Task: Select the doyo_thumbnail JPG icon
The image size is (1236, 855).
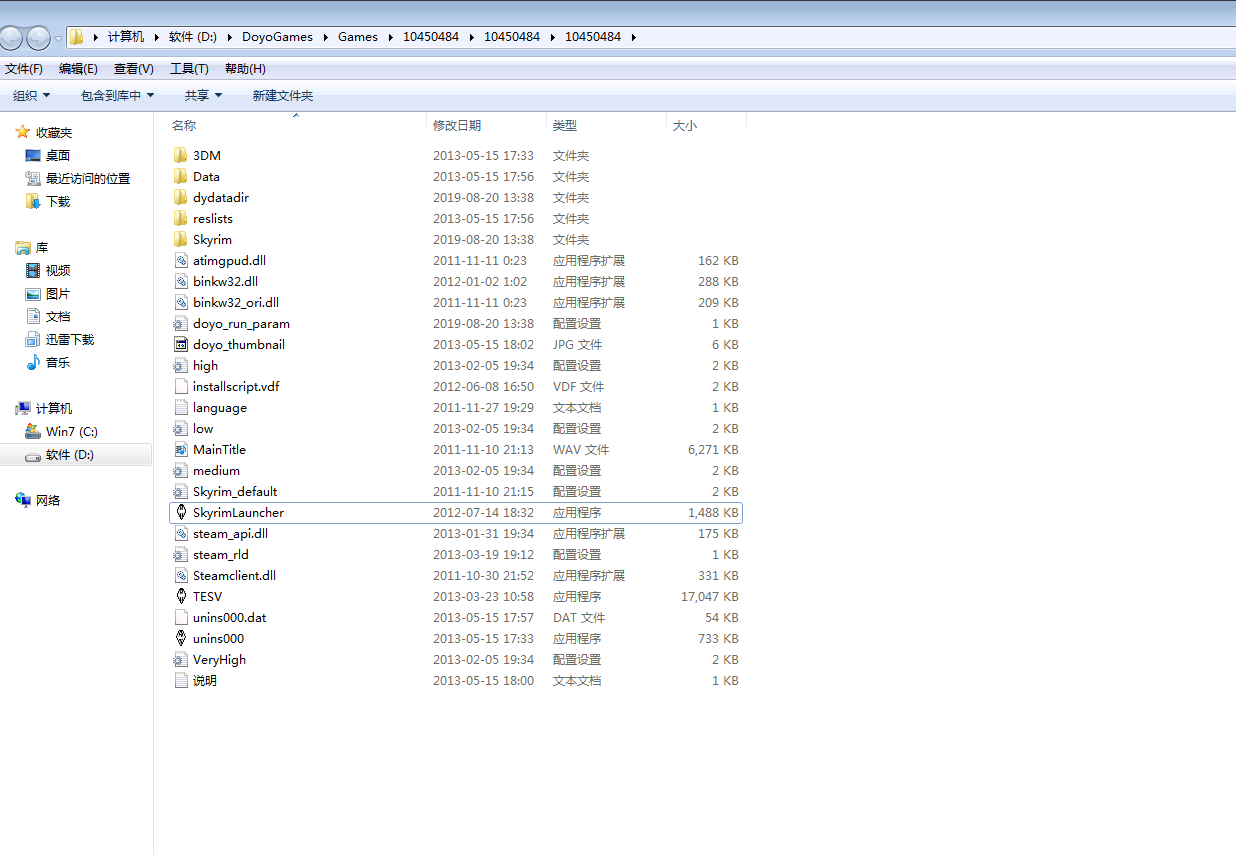Action: pos(180,344)
